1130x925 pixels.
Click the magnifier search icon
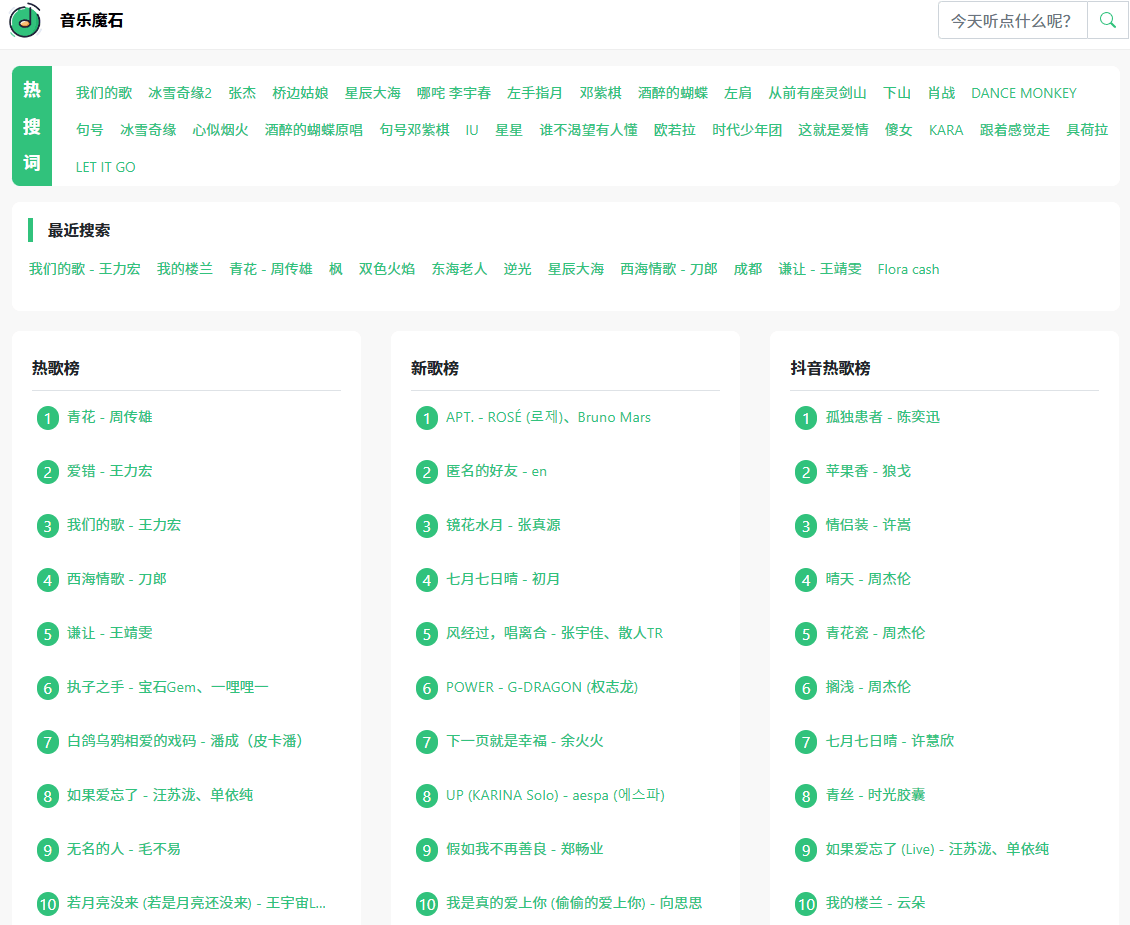(x=1107, y=20)
